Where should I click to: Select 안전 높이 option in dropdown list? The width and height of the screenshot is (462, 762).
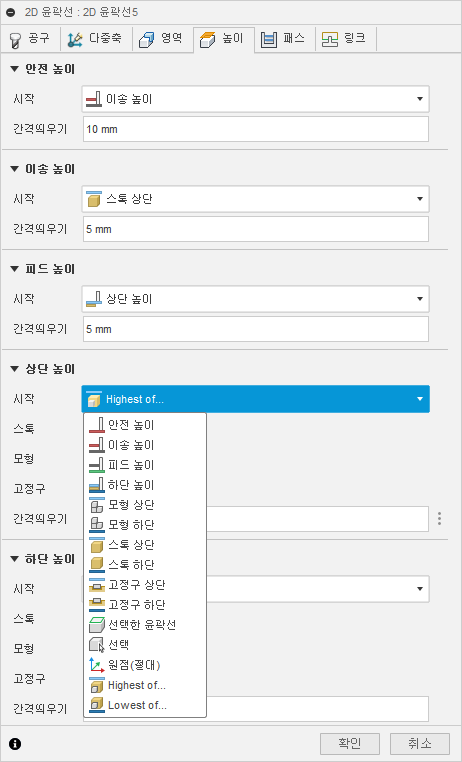145,425
